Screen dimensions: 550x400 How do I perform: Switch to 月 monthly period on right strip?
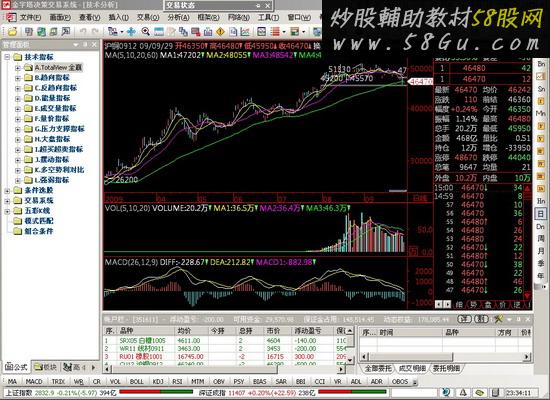coord(541,251)
